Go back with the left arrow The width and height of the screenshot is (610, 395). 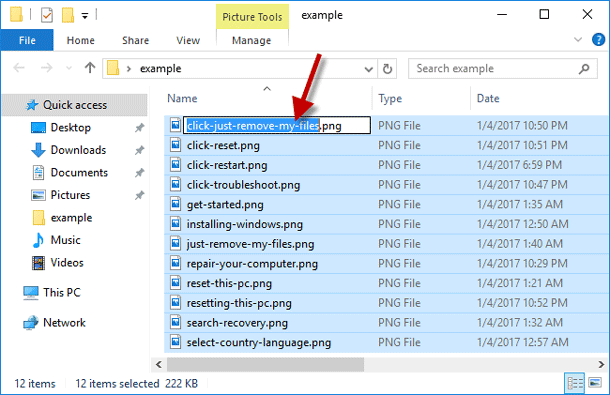tap(19, 68)
